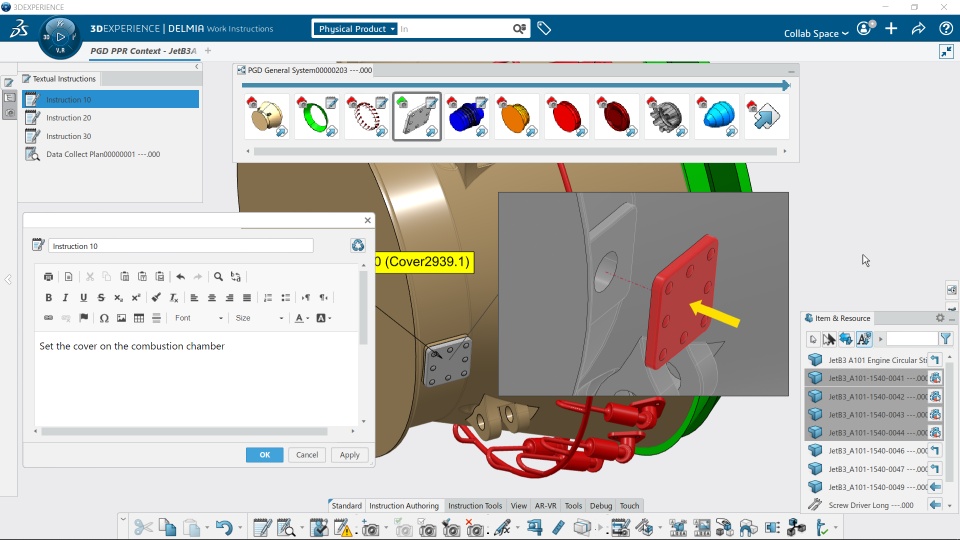Open the Font dropdown
Viewport: 960px width, 540px height.
[x=198, y=318]
